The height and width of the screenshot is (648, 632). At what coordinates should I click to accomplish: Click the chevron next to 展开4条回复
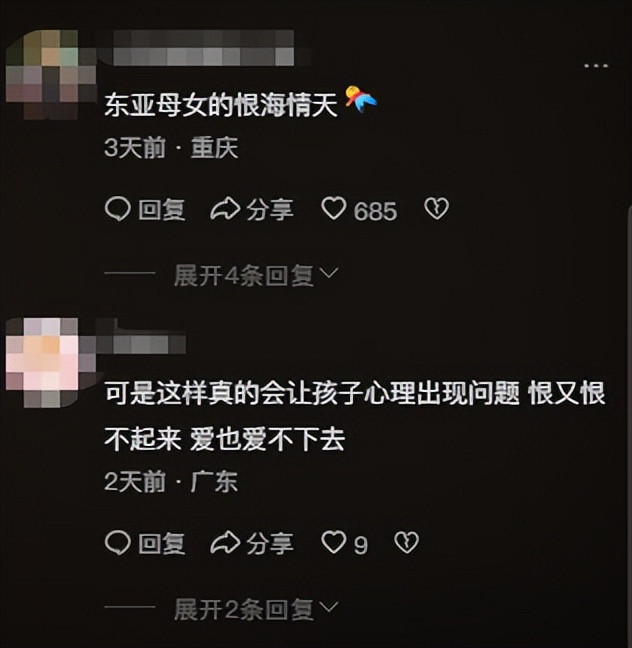pos(329,274)
